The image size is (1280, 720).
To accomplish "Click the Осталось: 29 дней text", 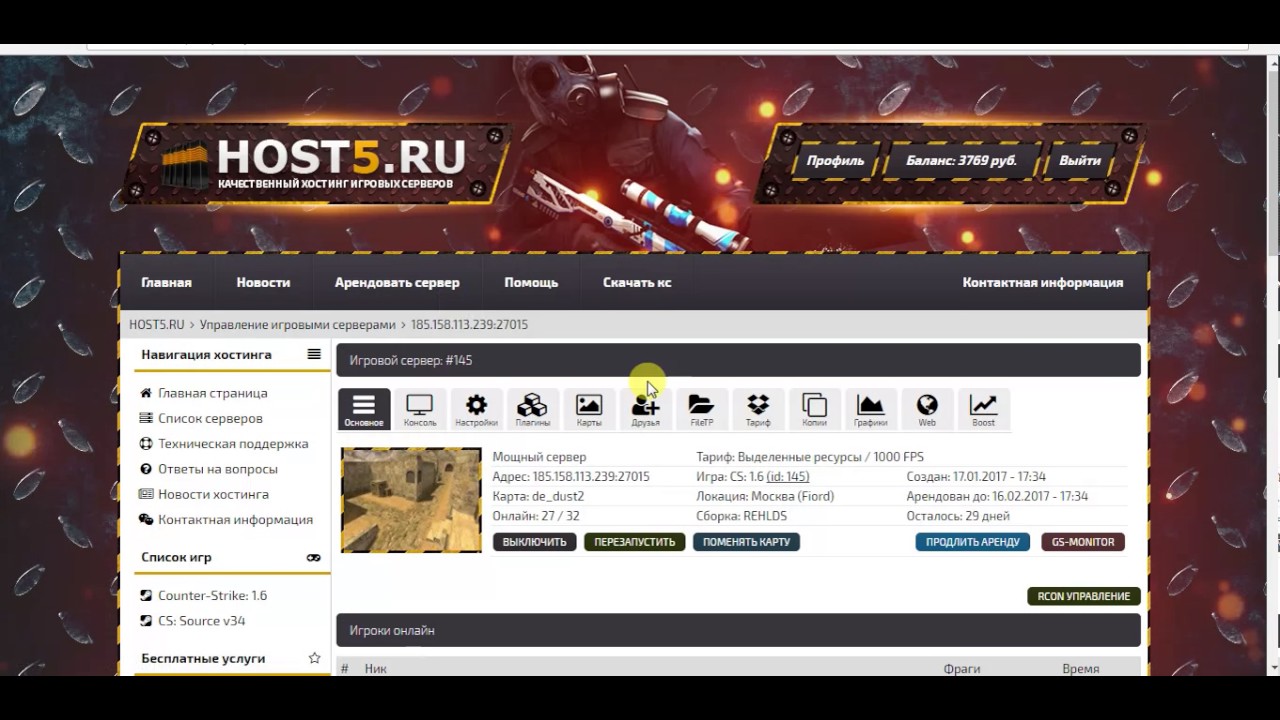I will coord(958,516).
